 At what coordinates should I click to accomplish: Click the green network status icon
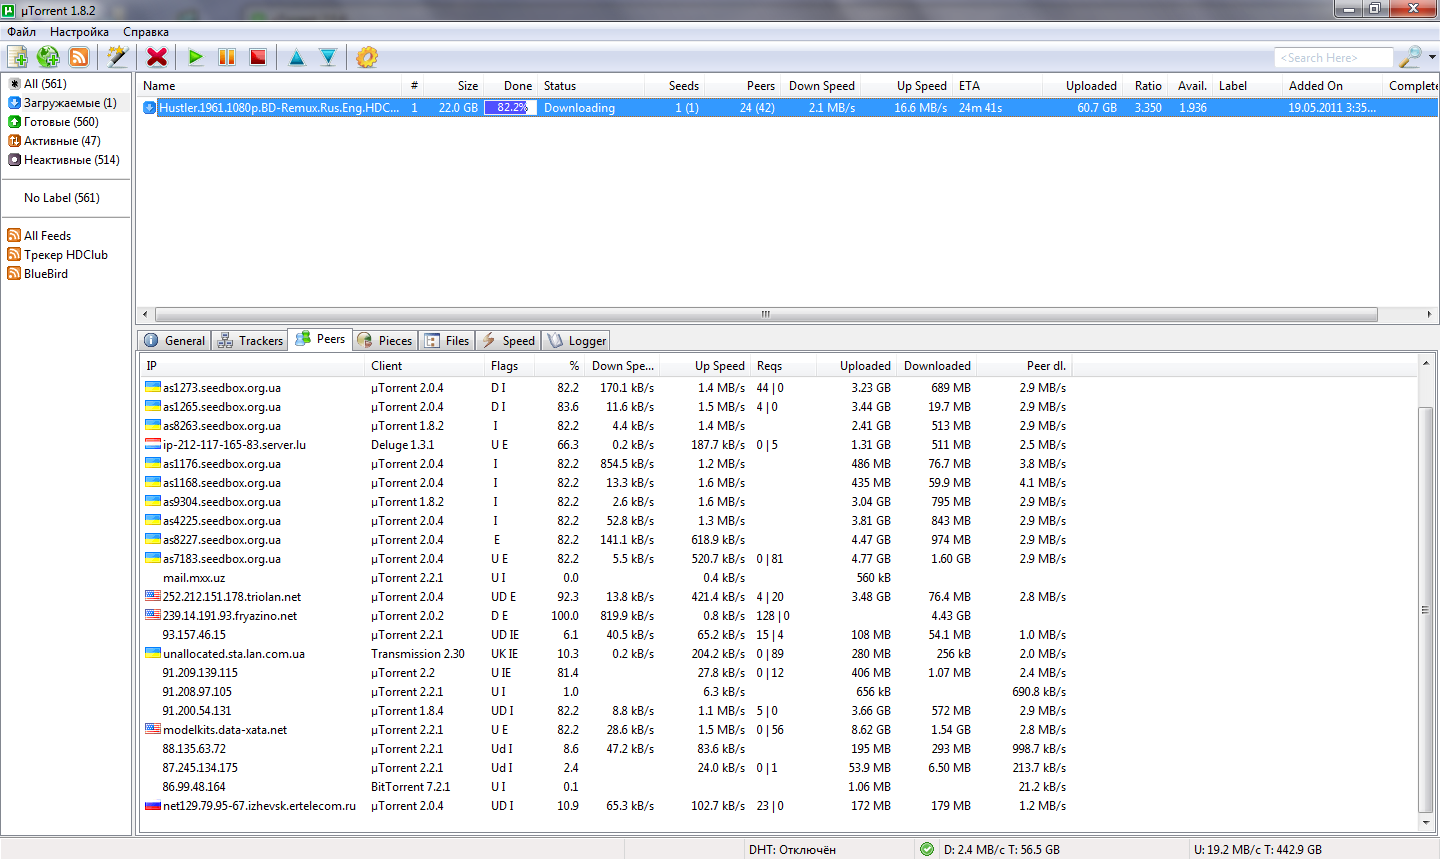927,849
